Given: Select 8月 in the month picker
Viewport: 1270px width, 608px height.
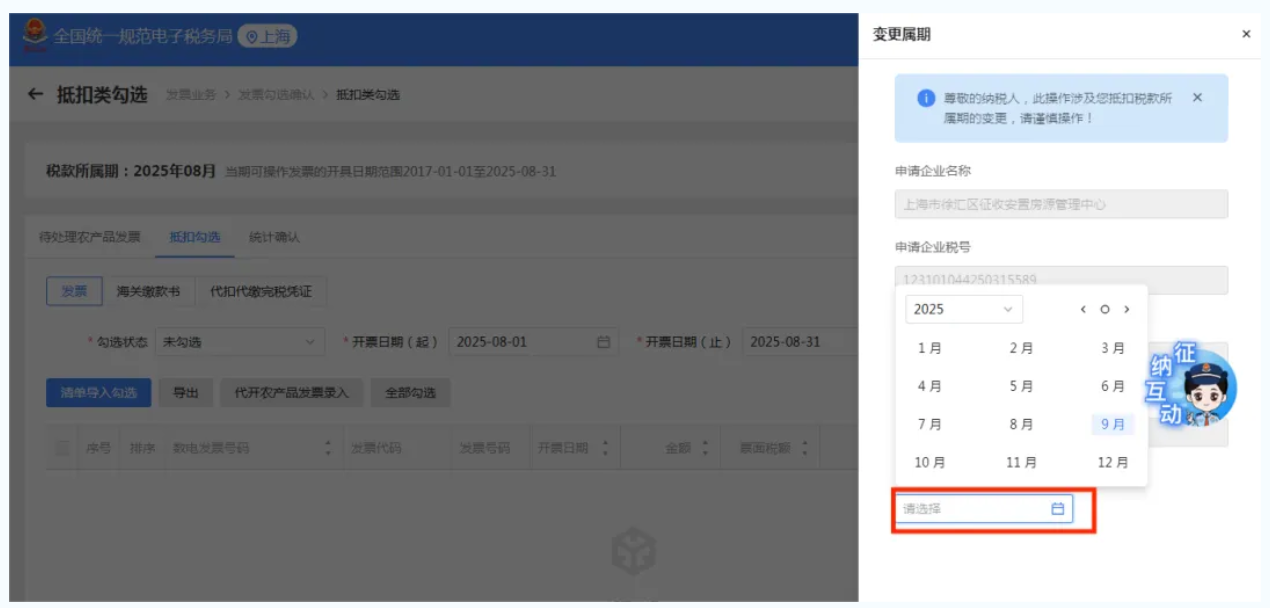Looking at the screenshot, I should coord(1021,424).
